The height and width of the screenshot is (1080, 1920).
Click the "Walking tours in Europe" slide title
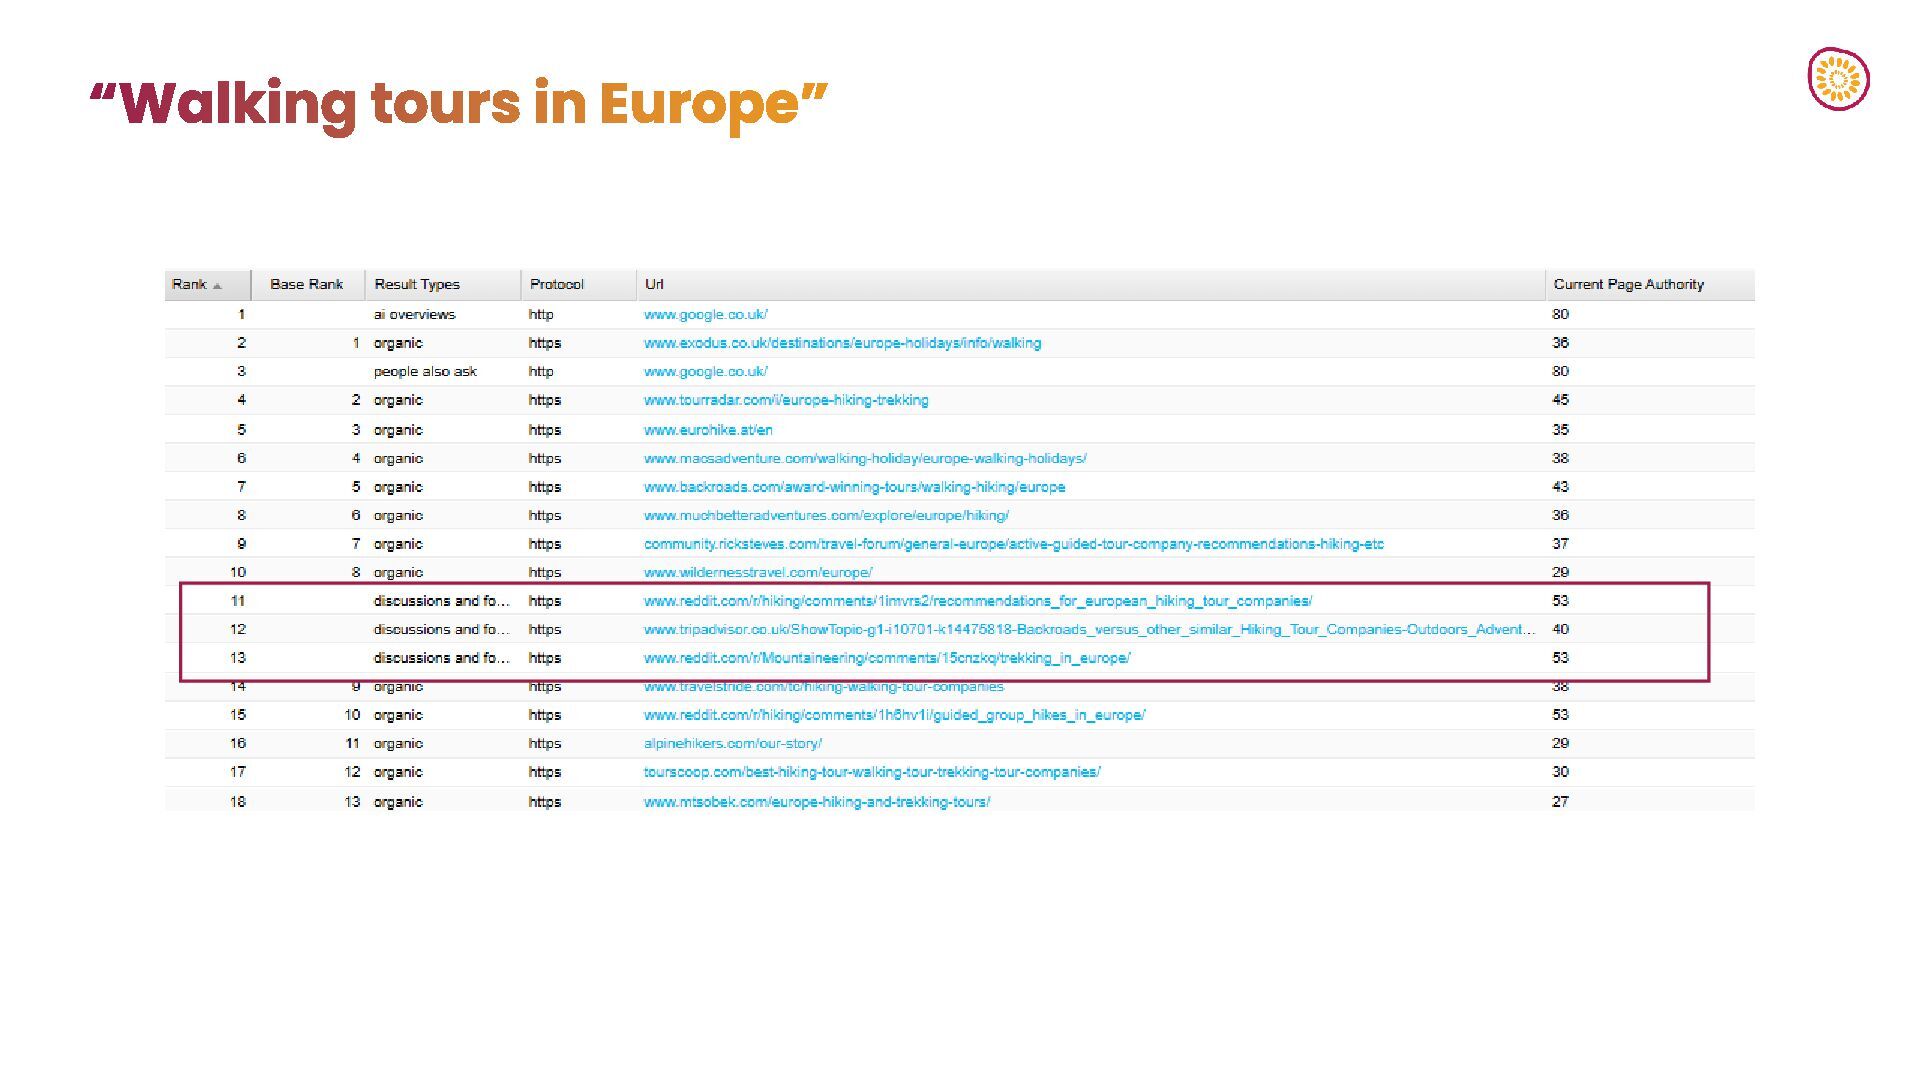tap(459, 104)
